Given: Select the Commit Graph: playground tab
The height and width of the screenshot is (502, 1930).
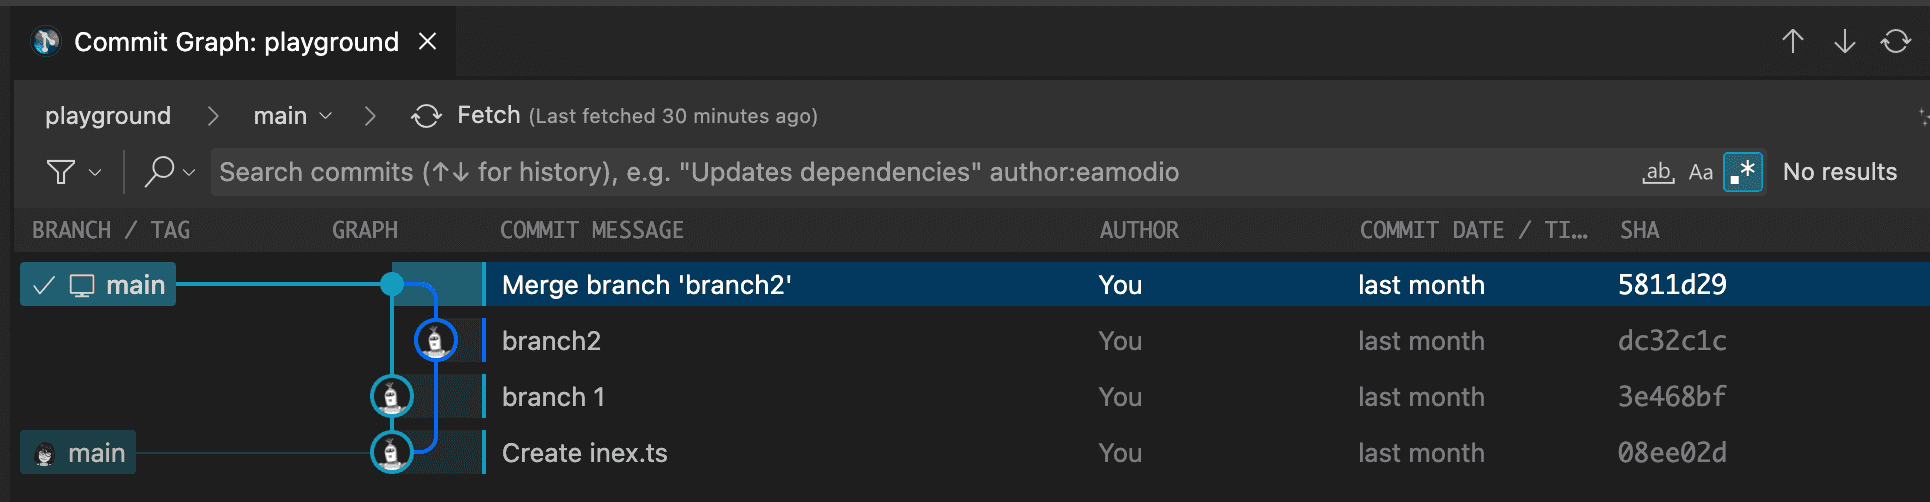Looking at the screenshot, I should click(236, 42).
